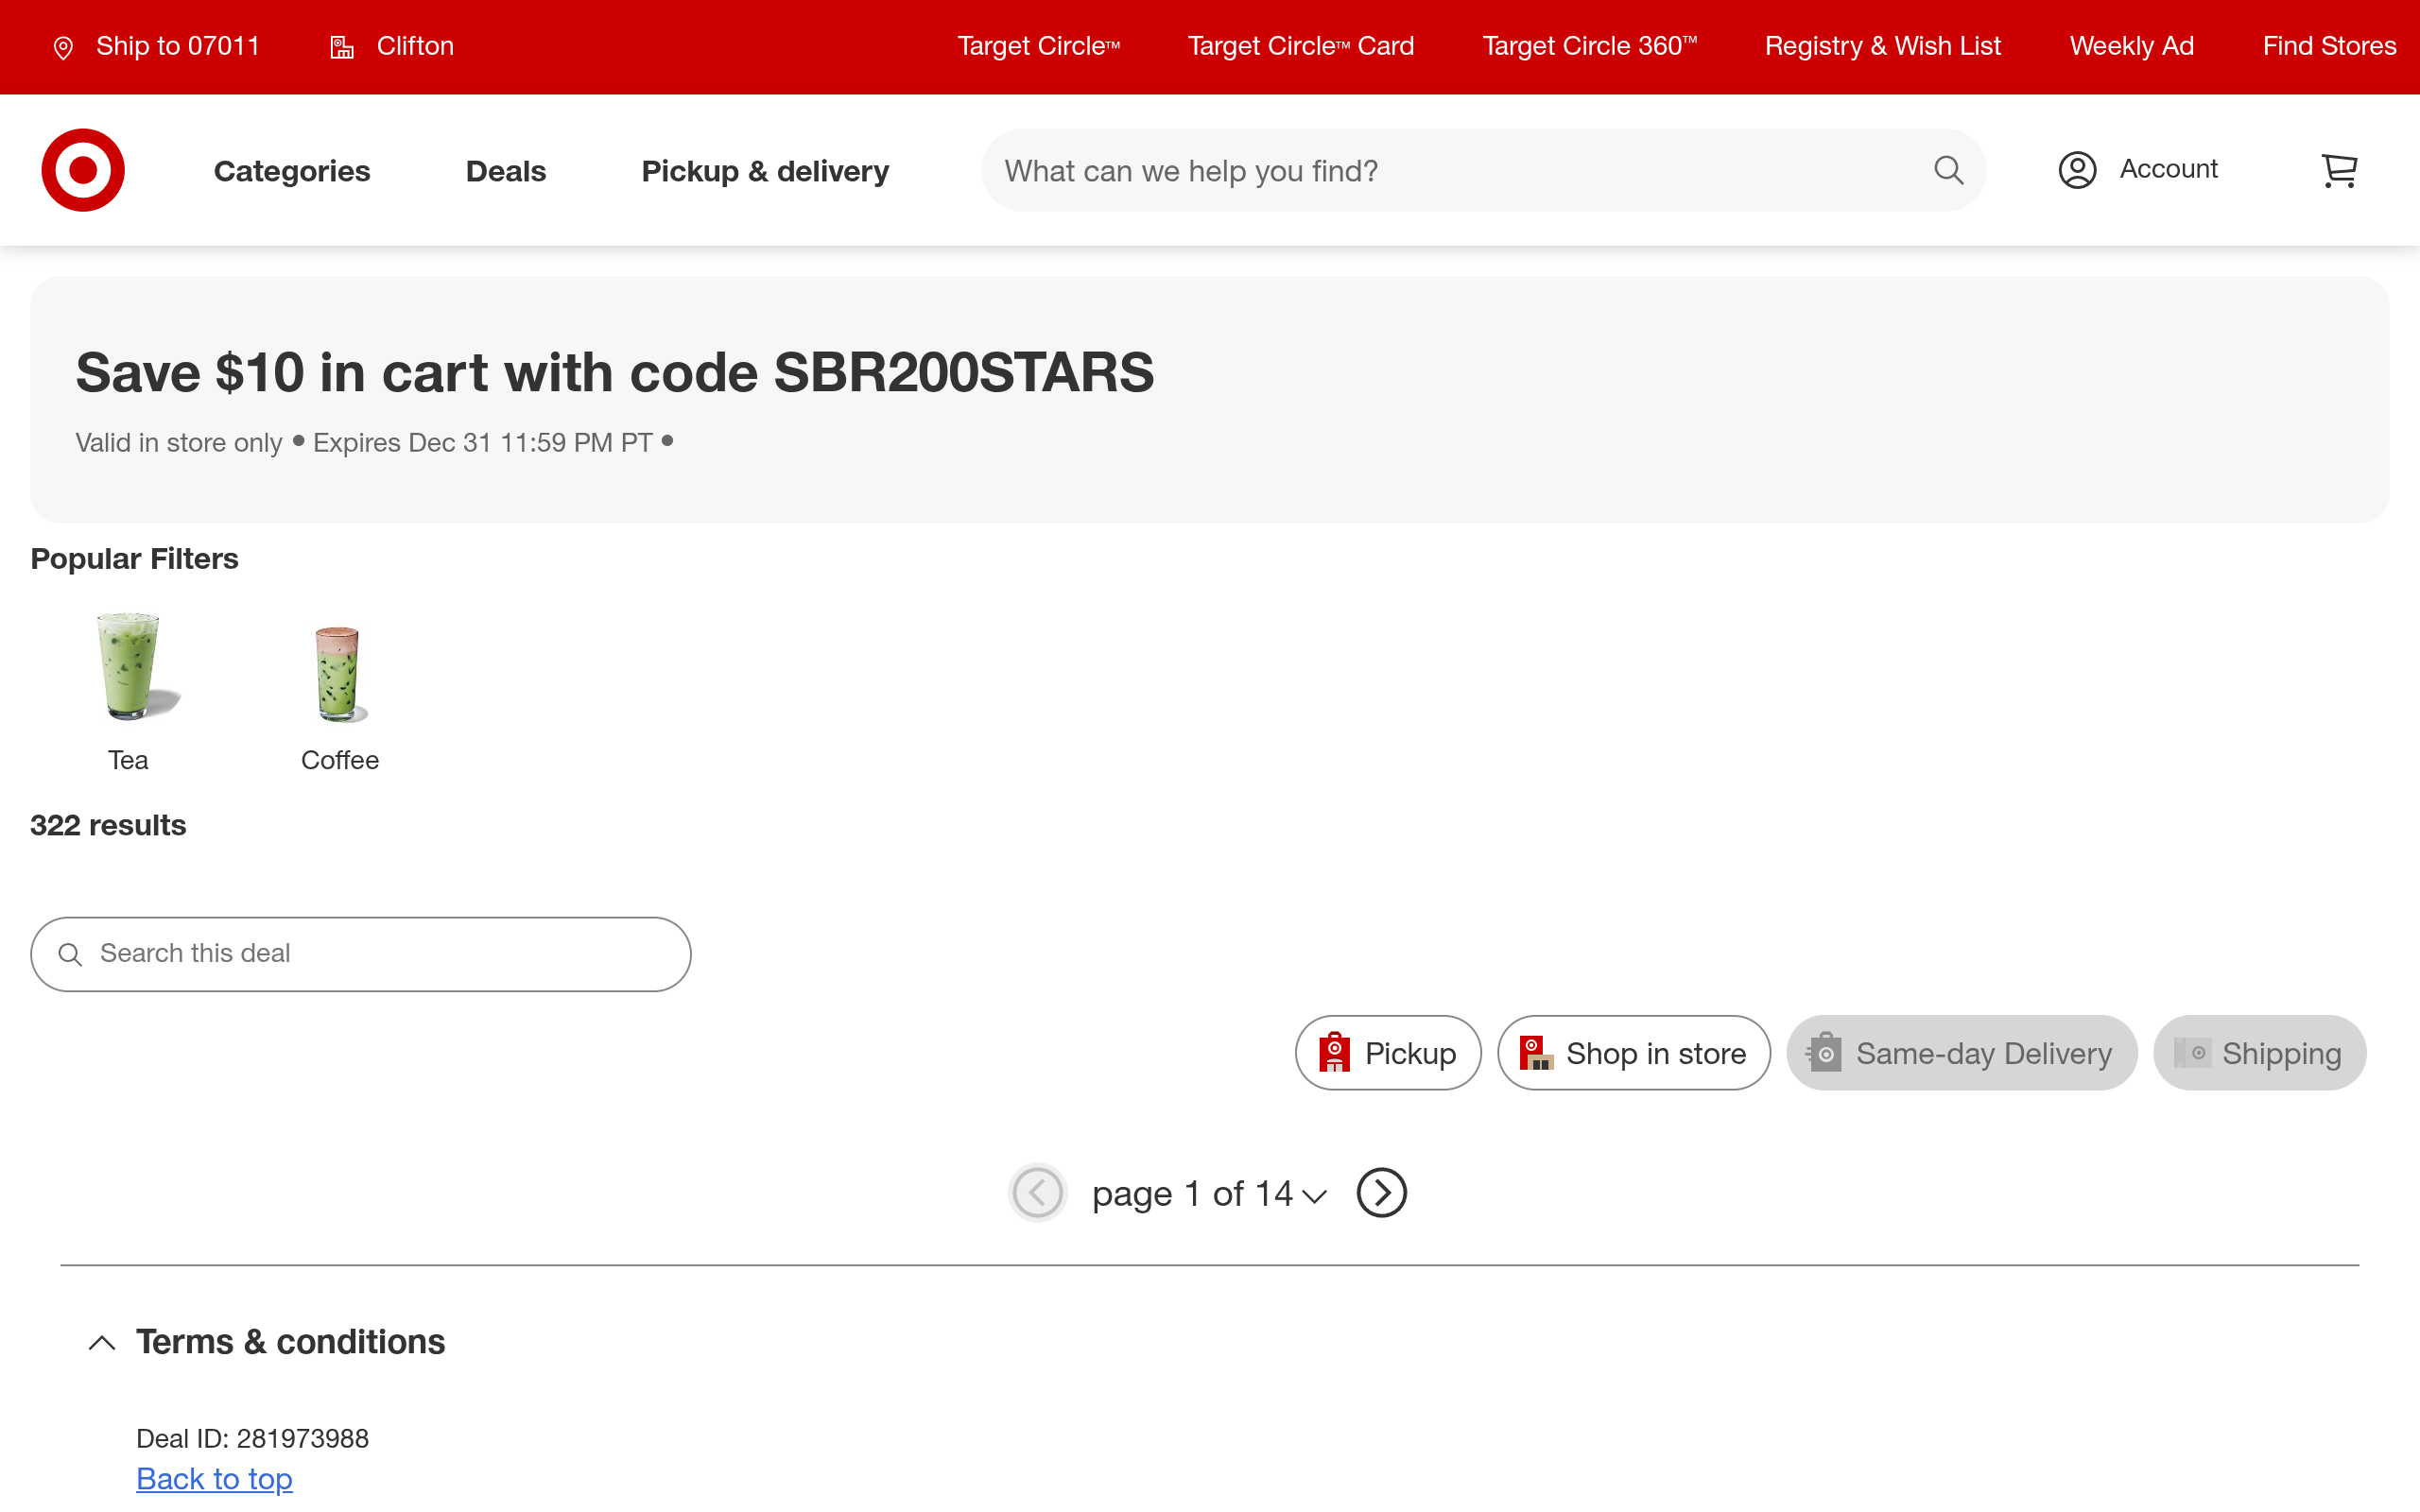Collapse the Terms & conditions section
This screenshot has height=1512, width=2420.
[x=266, y=1342]
